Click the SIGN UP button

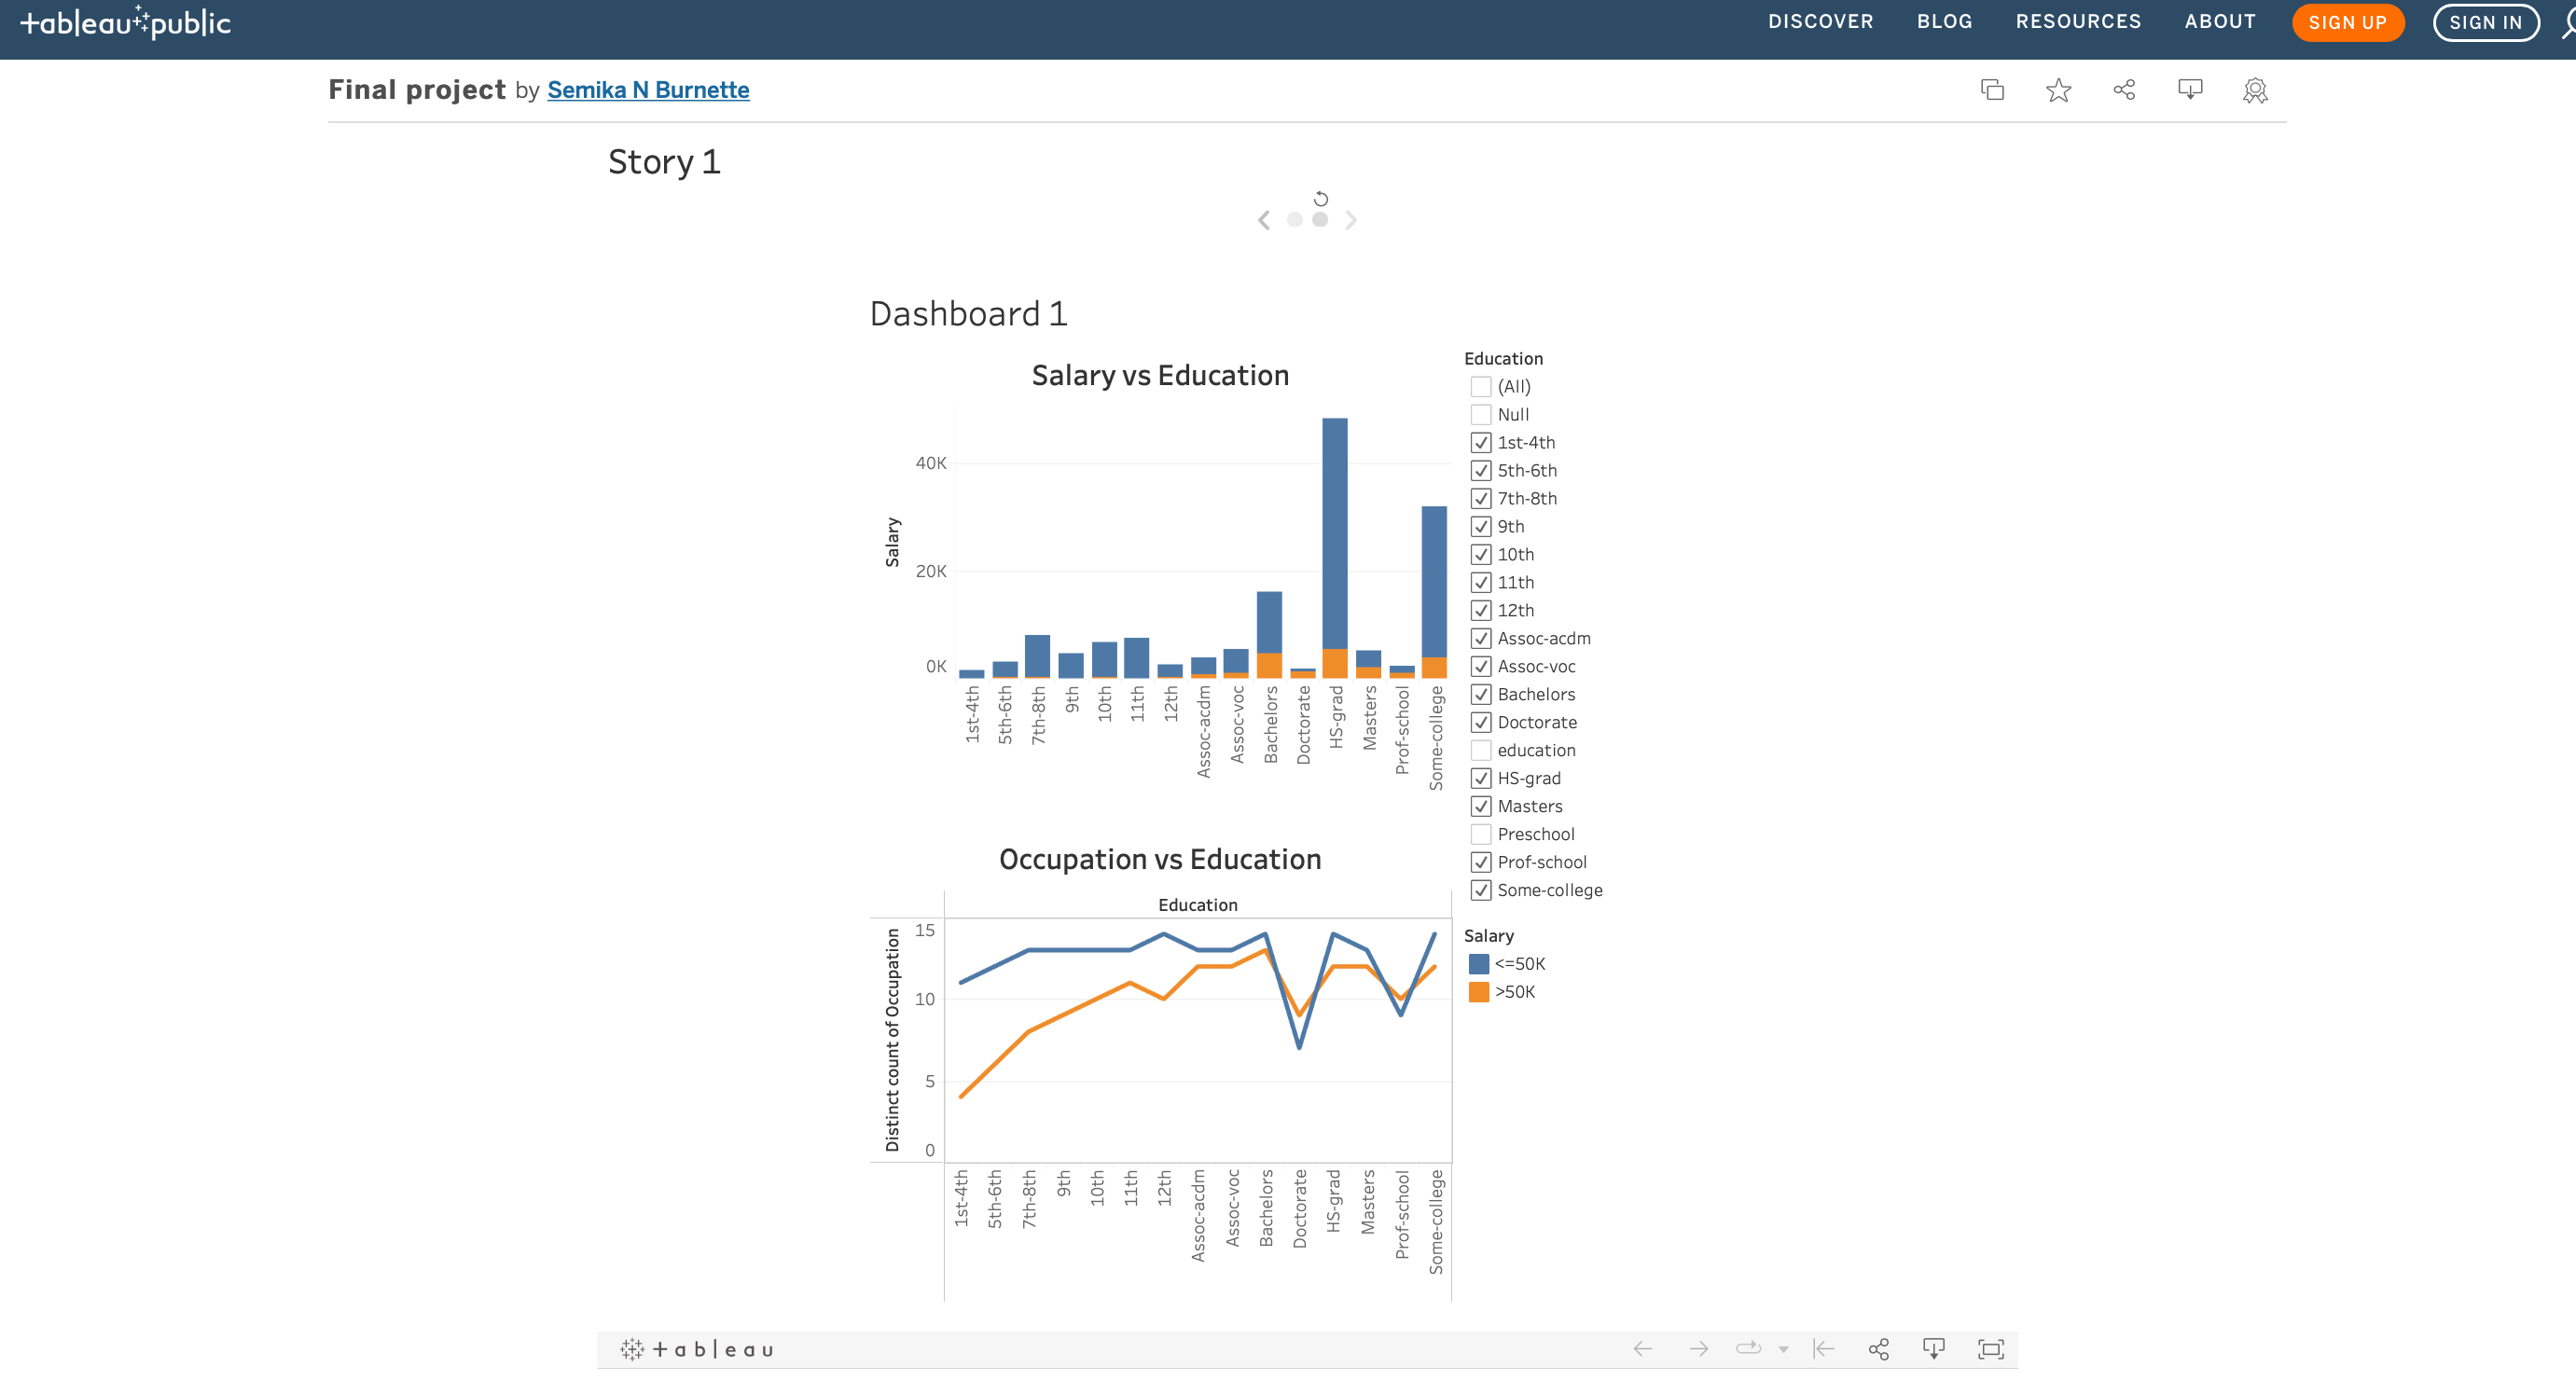click(x=2347, y=22)
